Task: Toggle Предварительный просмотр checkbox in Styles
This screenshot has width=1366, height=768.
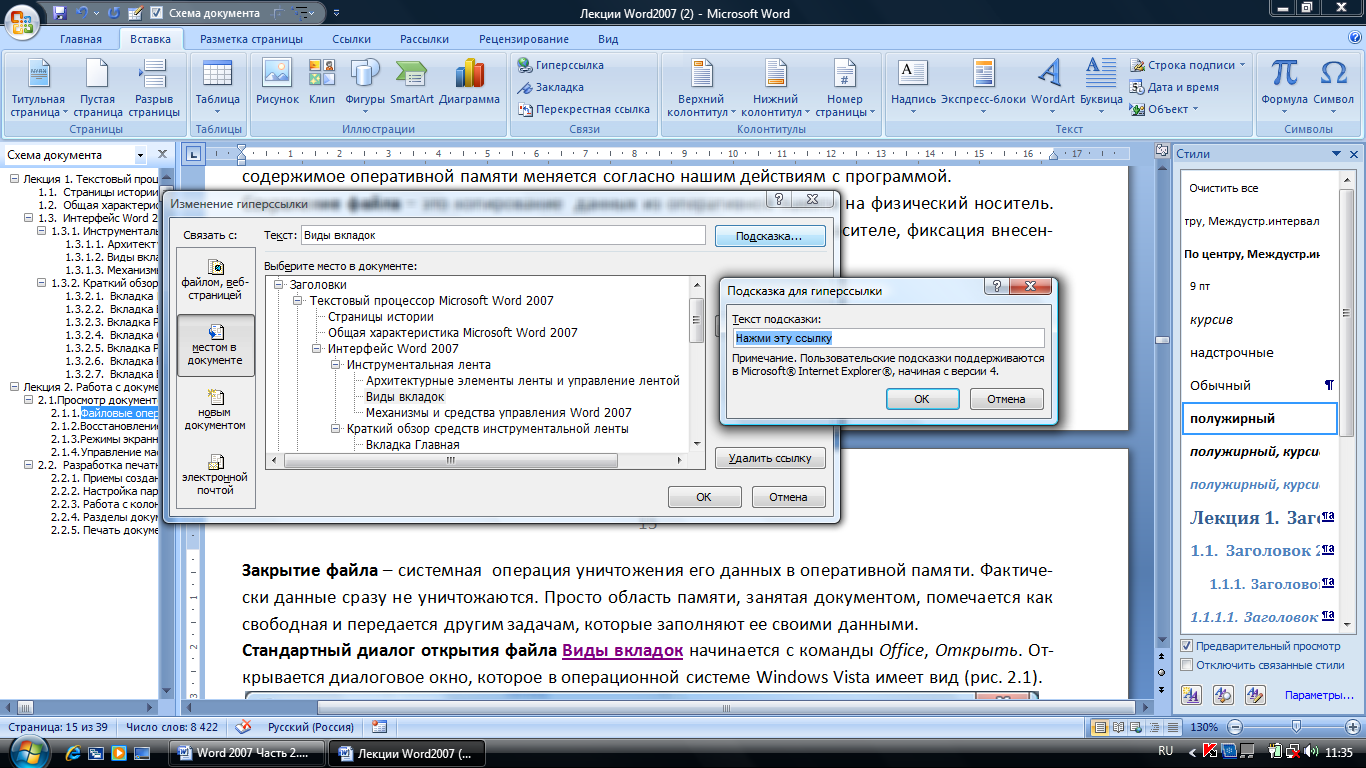Action: point(1187,646)
